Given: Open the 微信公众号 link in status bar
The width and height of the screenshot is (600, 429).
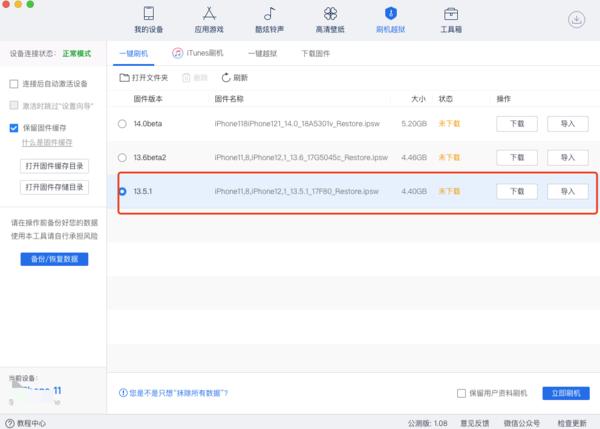Looking at the screenshot, I should pos(522,423).
